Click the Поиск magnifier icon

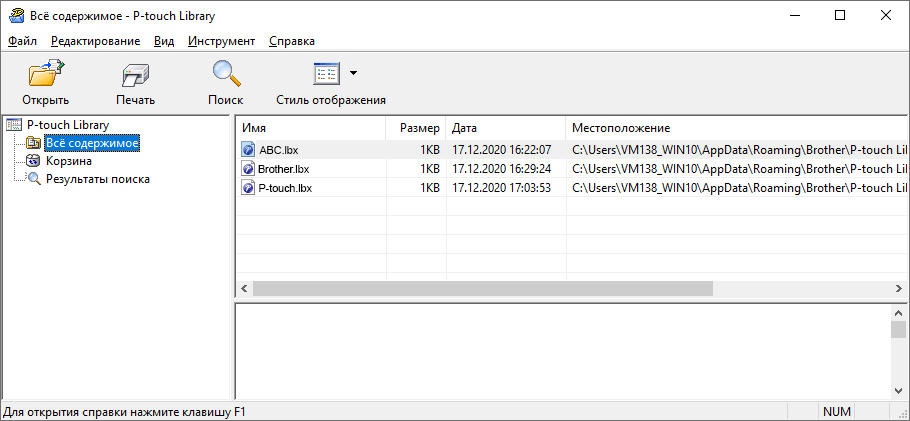click(226, 75)
